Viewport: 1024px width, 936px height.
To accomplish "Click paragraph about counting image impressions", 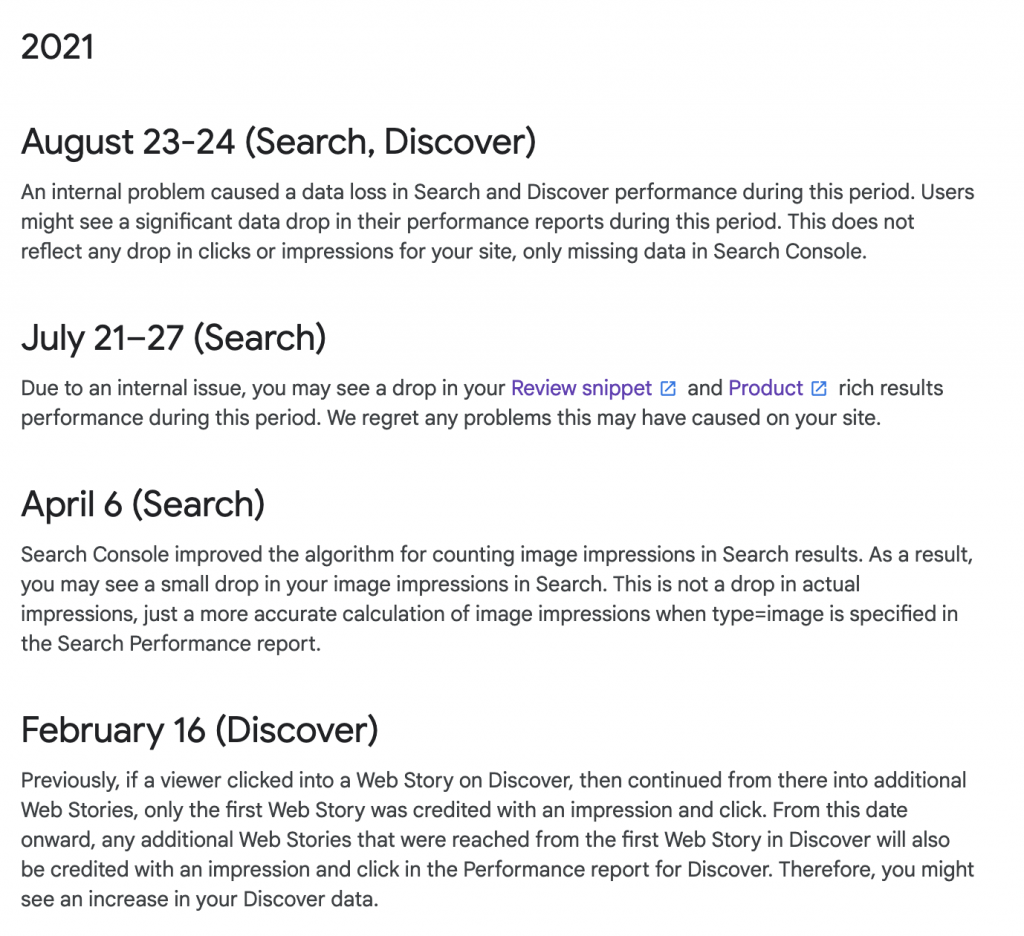I will [497, 599].
